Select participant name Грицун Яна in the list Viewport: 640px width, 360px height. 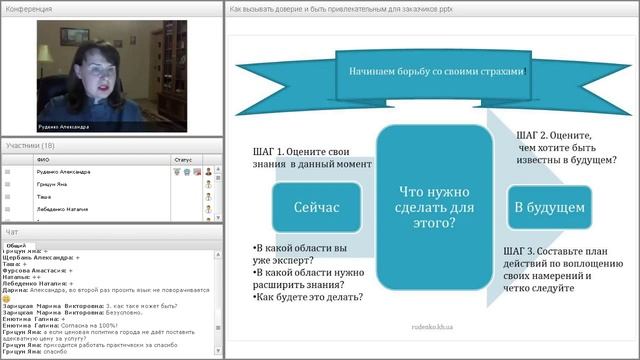[52, 184]
